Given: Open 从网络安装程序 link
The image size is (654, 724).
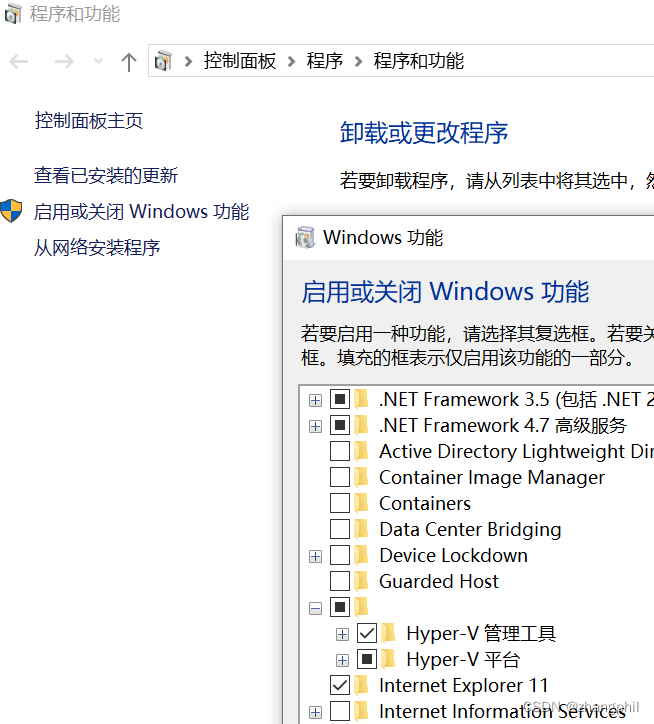Looking at the screenshot, I should 97,247.
